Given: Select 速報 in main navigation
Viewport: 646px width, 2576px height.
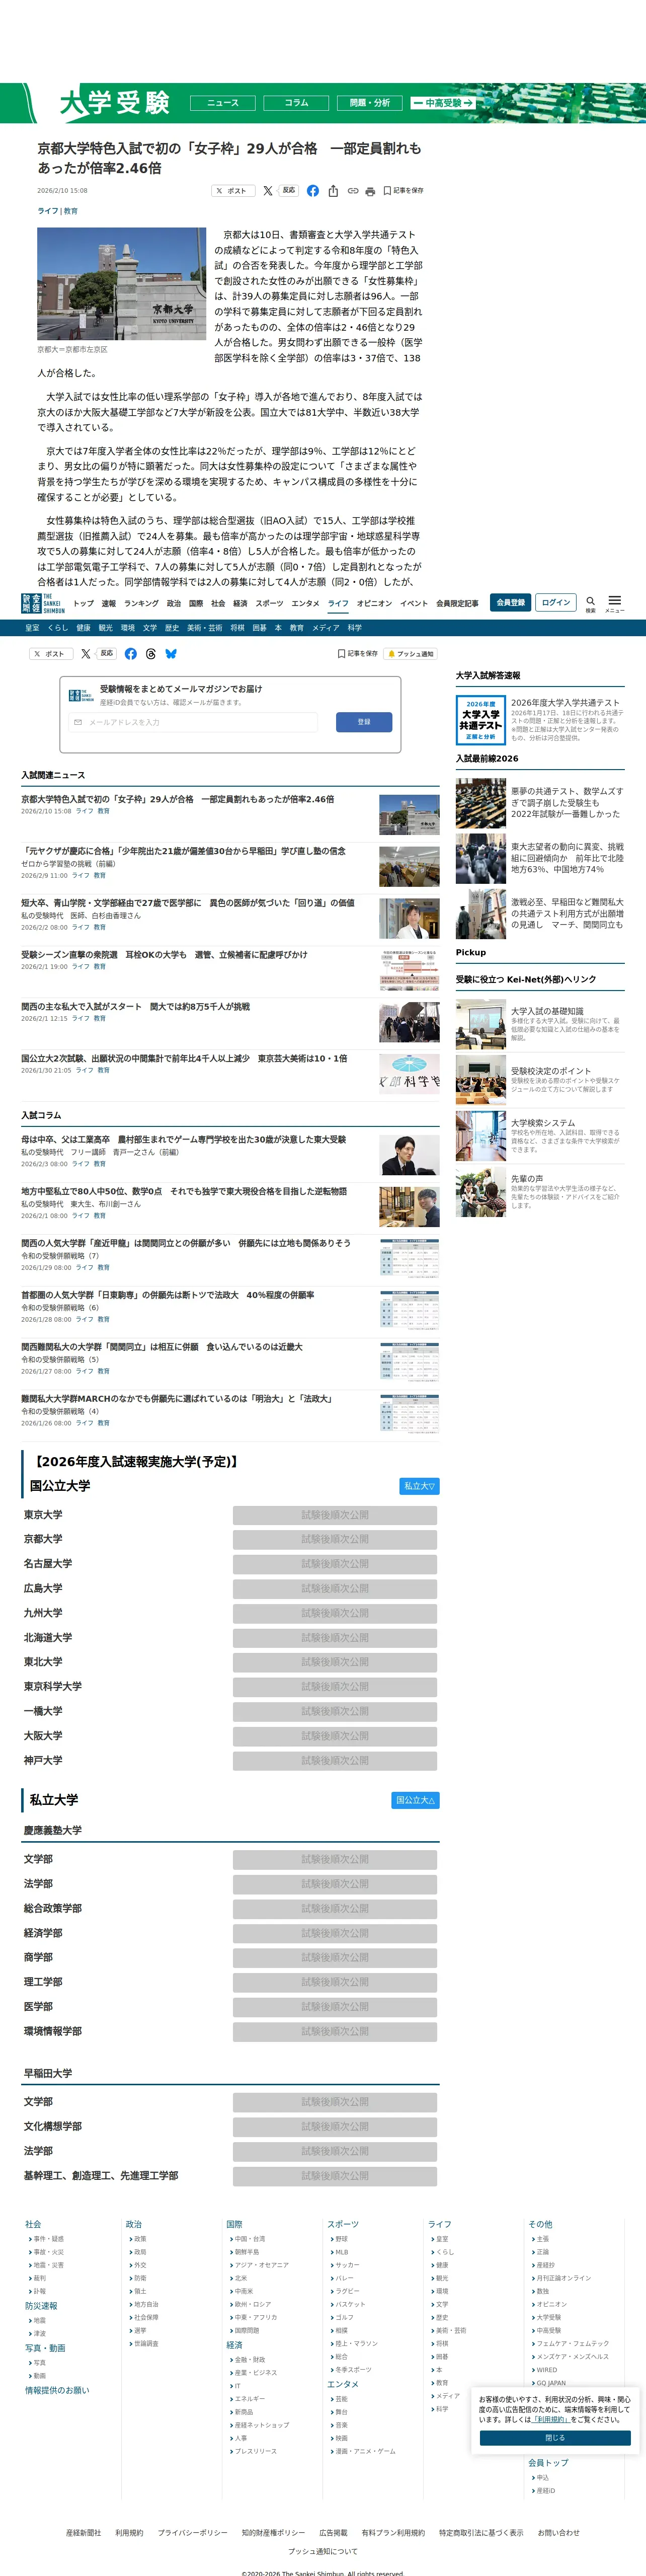Looking at the screenshot, I should coord(108,603).
